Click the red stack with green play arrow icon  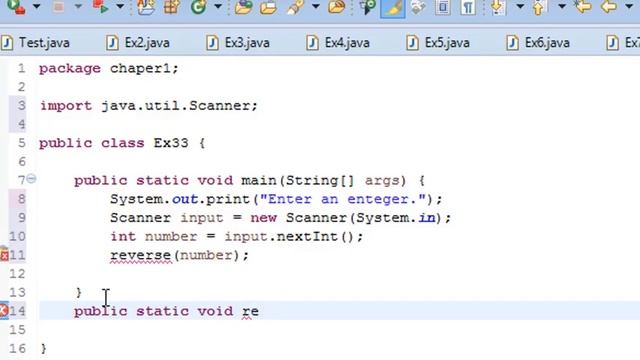coord(100,7)
